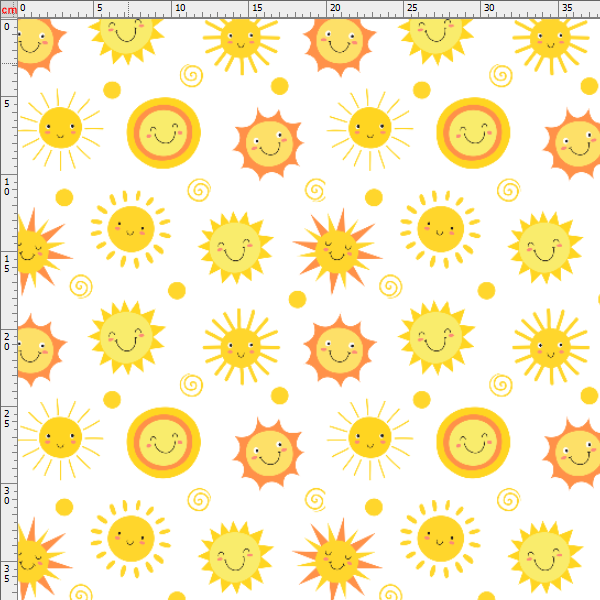Click the "30" mark on the horizontal ruler
Viewport: 600px width, 600px height.
pos(489,8)
